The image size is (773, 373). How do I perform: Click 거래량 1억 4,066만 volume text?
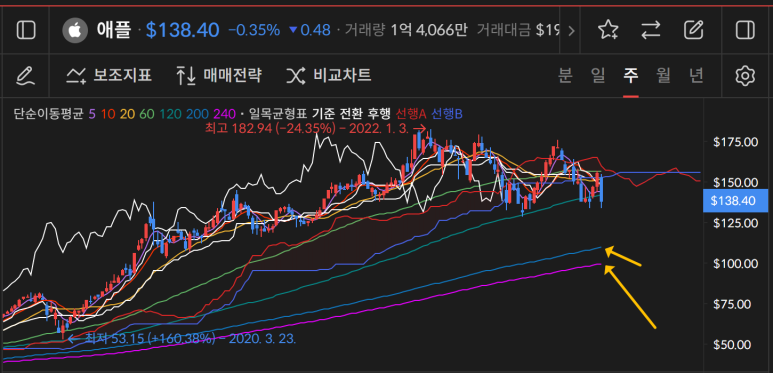click(x=406, y=31)
